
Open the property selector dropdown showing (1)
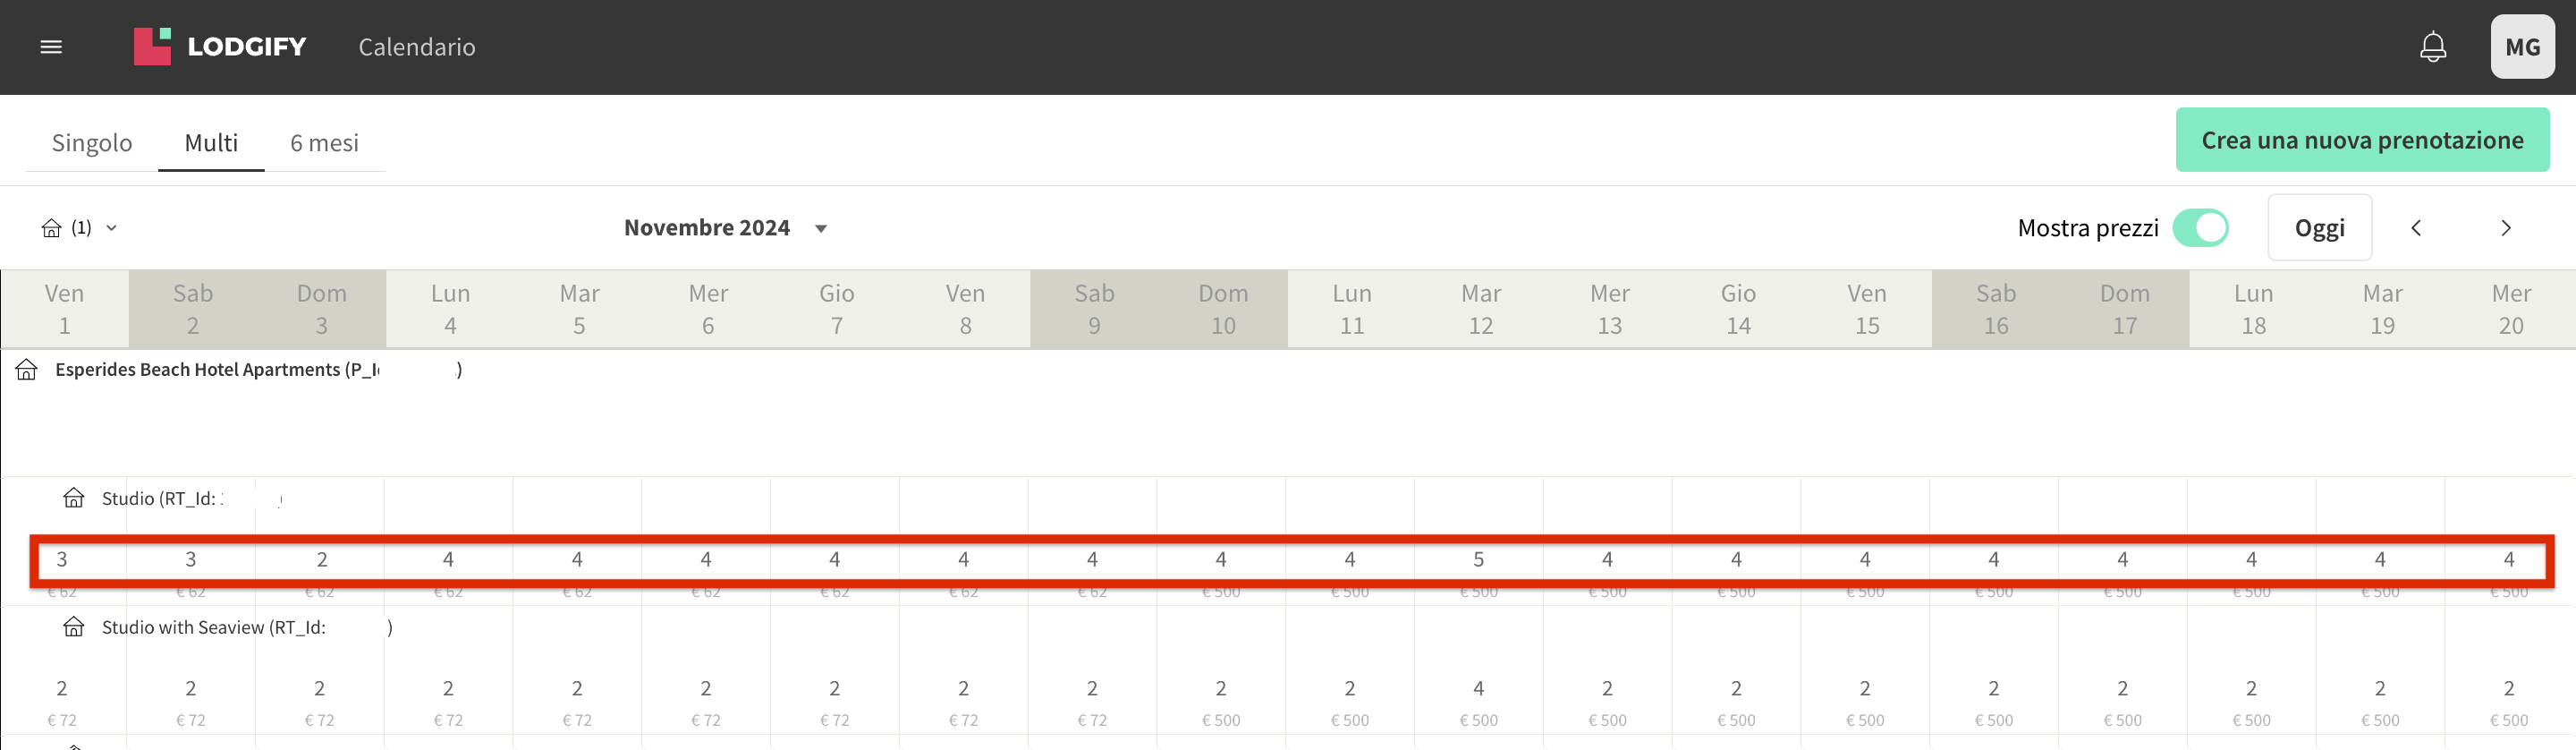[81, 227]
